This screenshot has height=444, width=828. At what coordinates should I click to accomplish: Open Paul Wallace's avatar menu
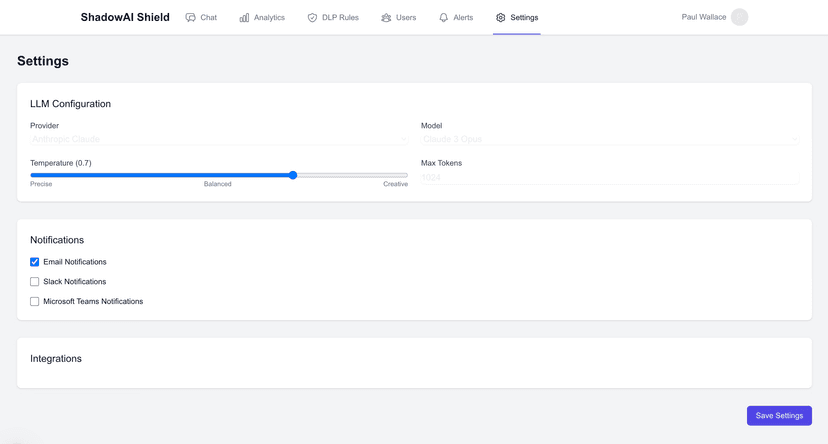739,17
